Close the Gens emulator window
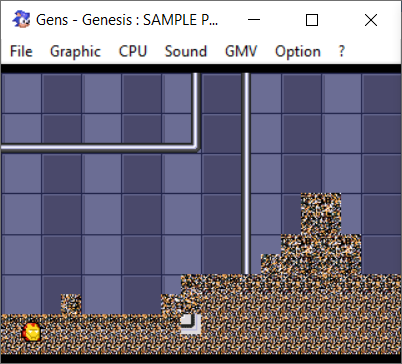 click(x=371, y=20)
